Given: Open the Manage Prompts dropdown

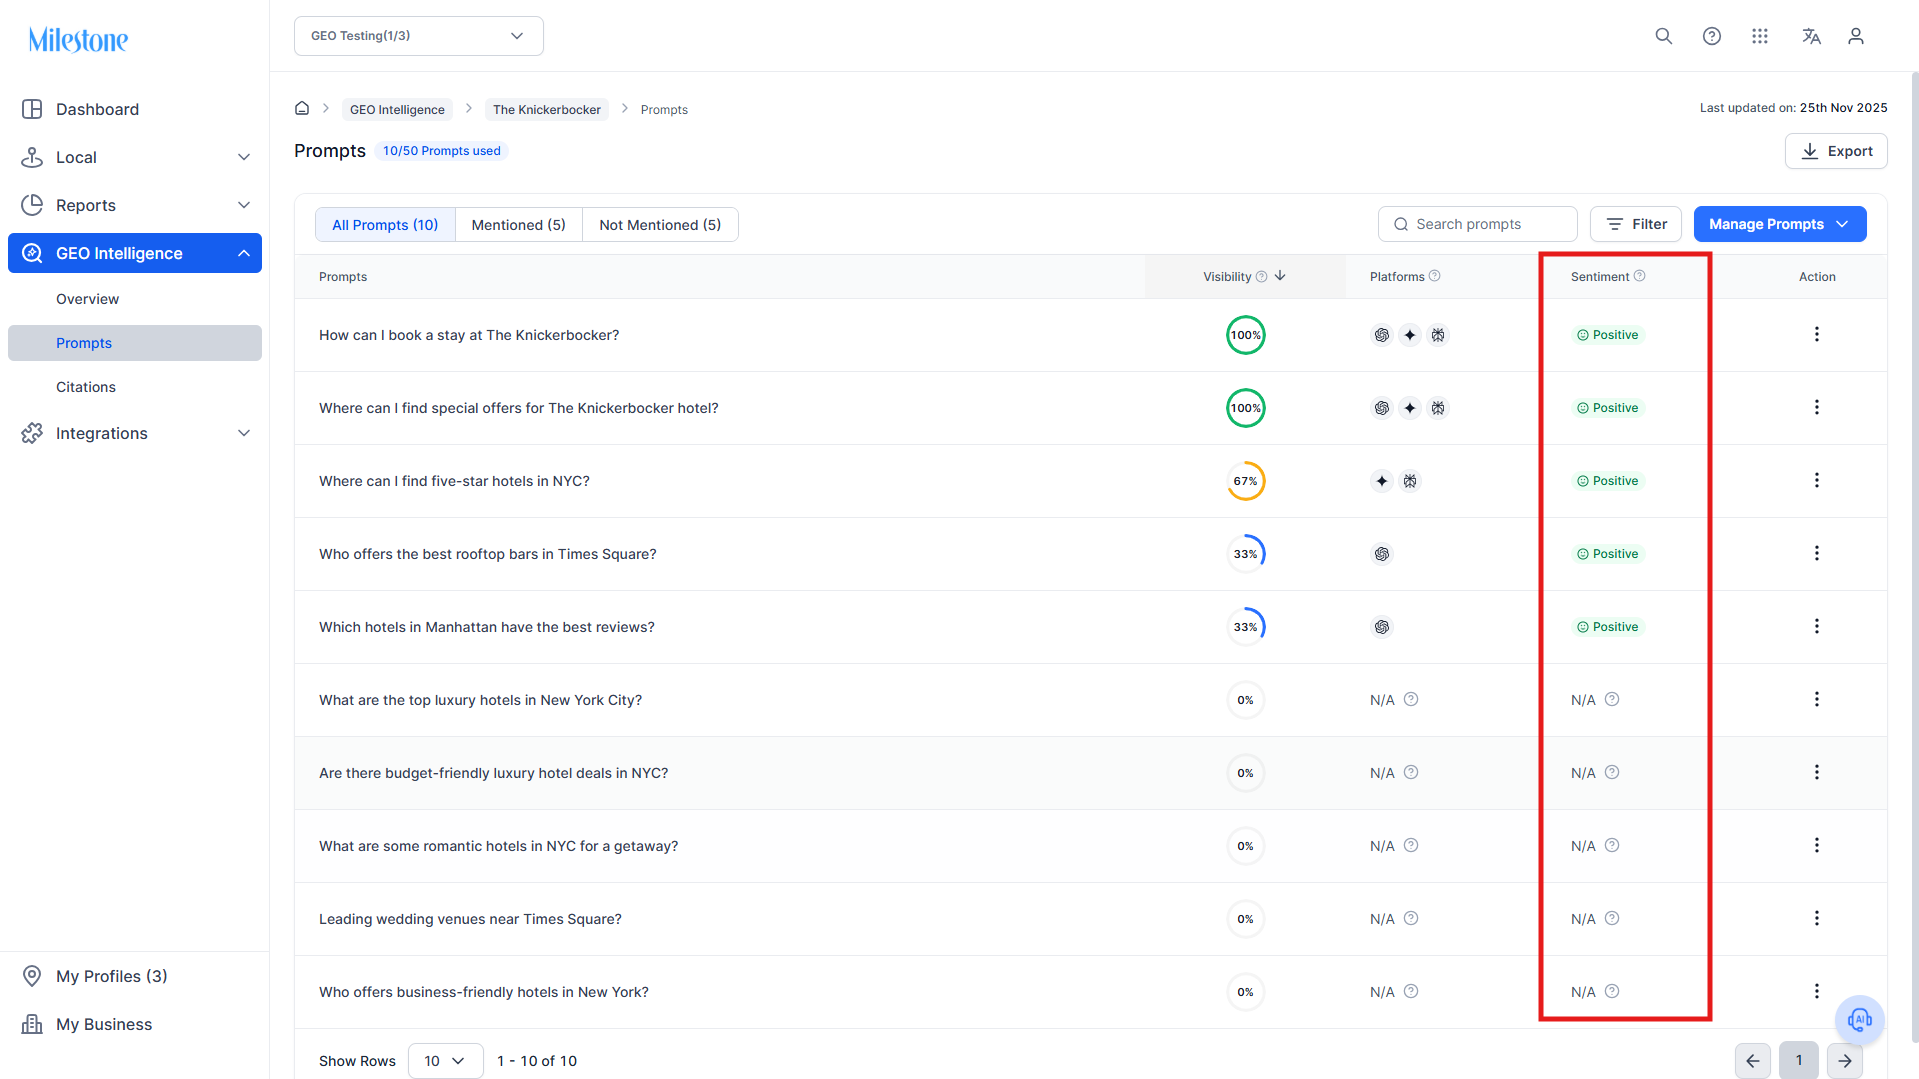Looking at the screenshot, I should pos(1780,224).
